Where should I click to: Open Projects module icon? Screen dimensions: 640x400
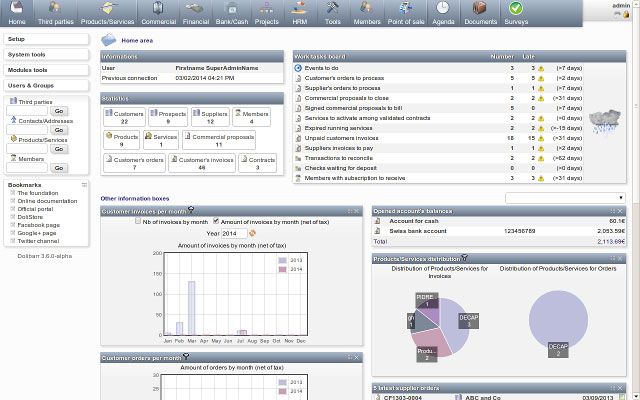click(266, 8)
